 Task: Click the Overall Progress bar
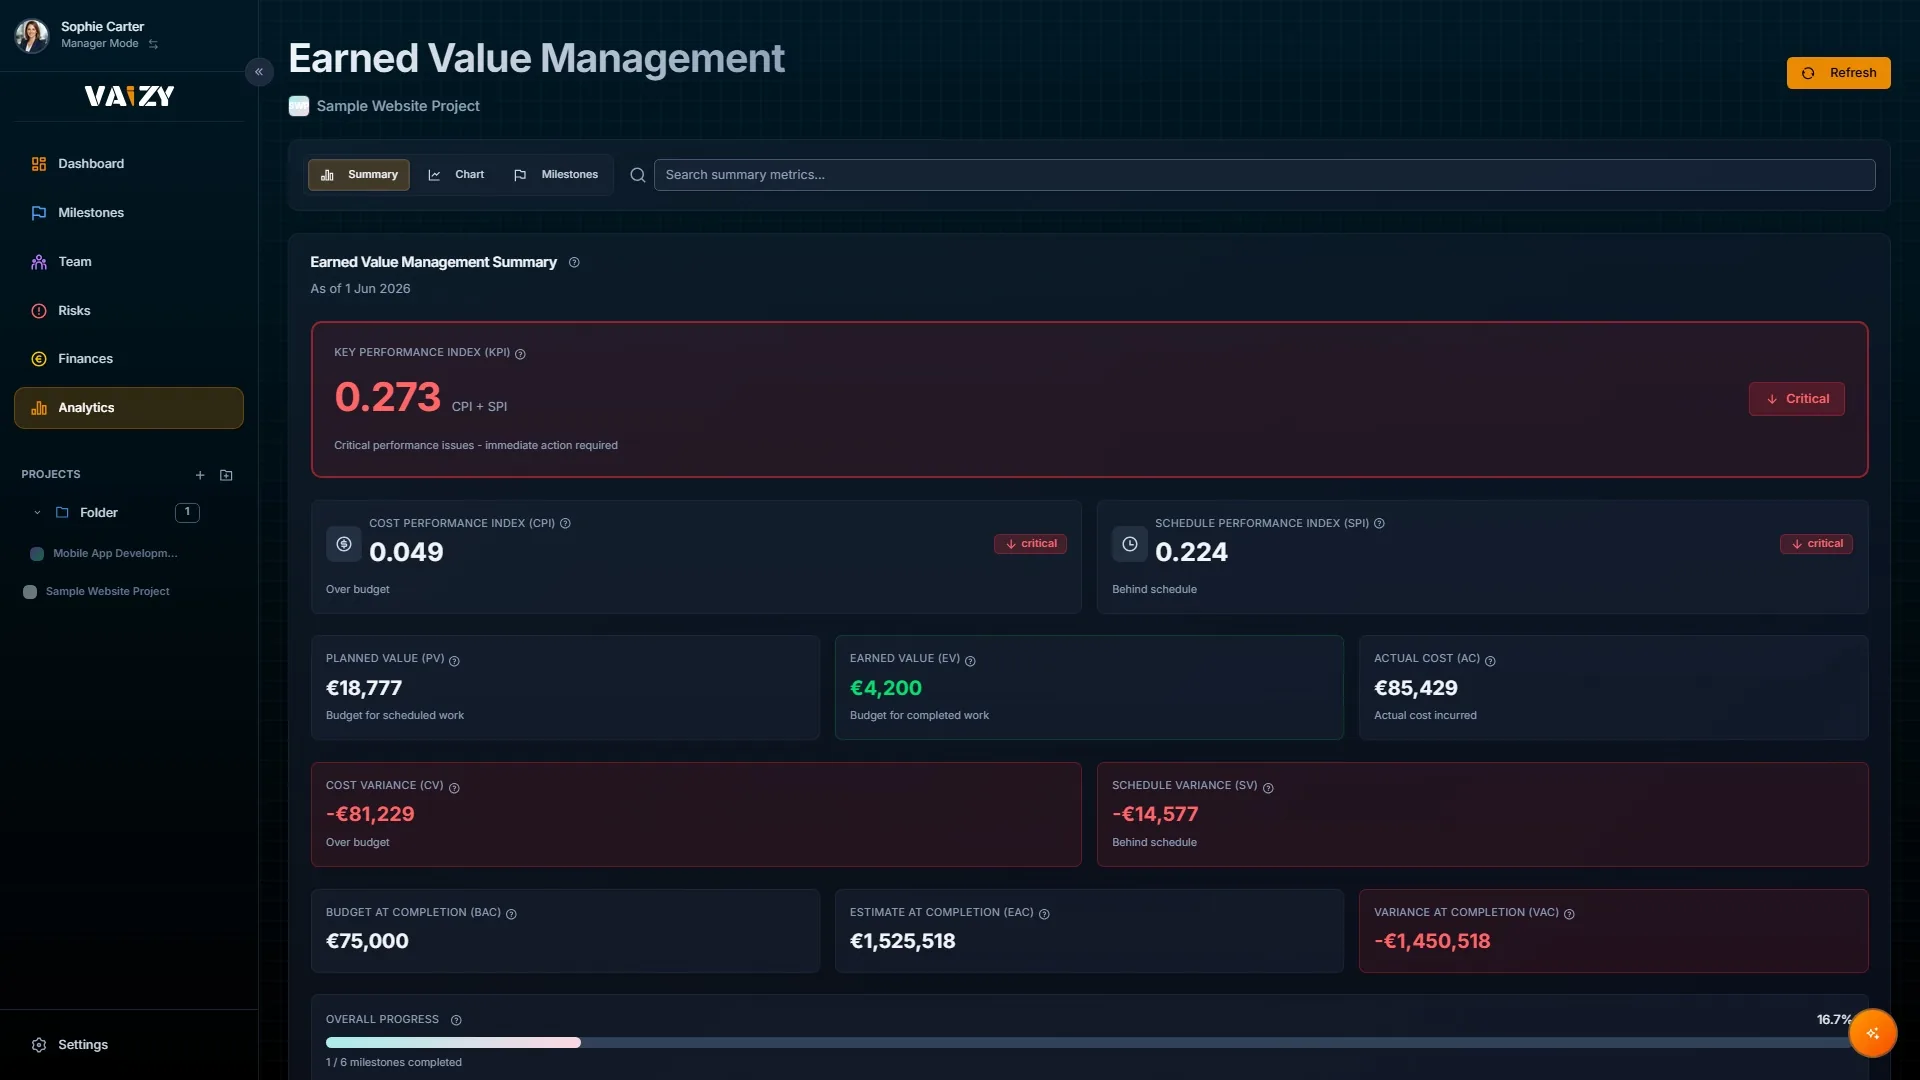tap(1089, 1043)
